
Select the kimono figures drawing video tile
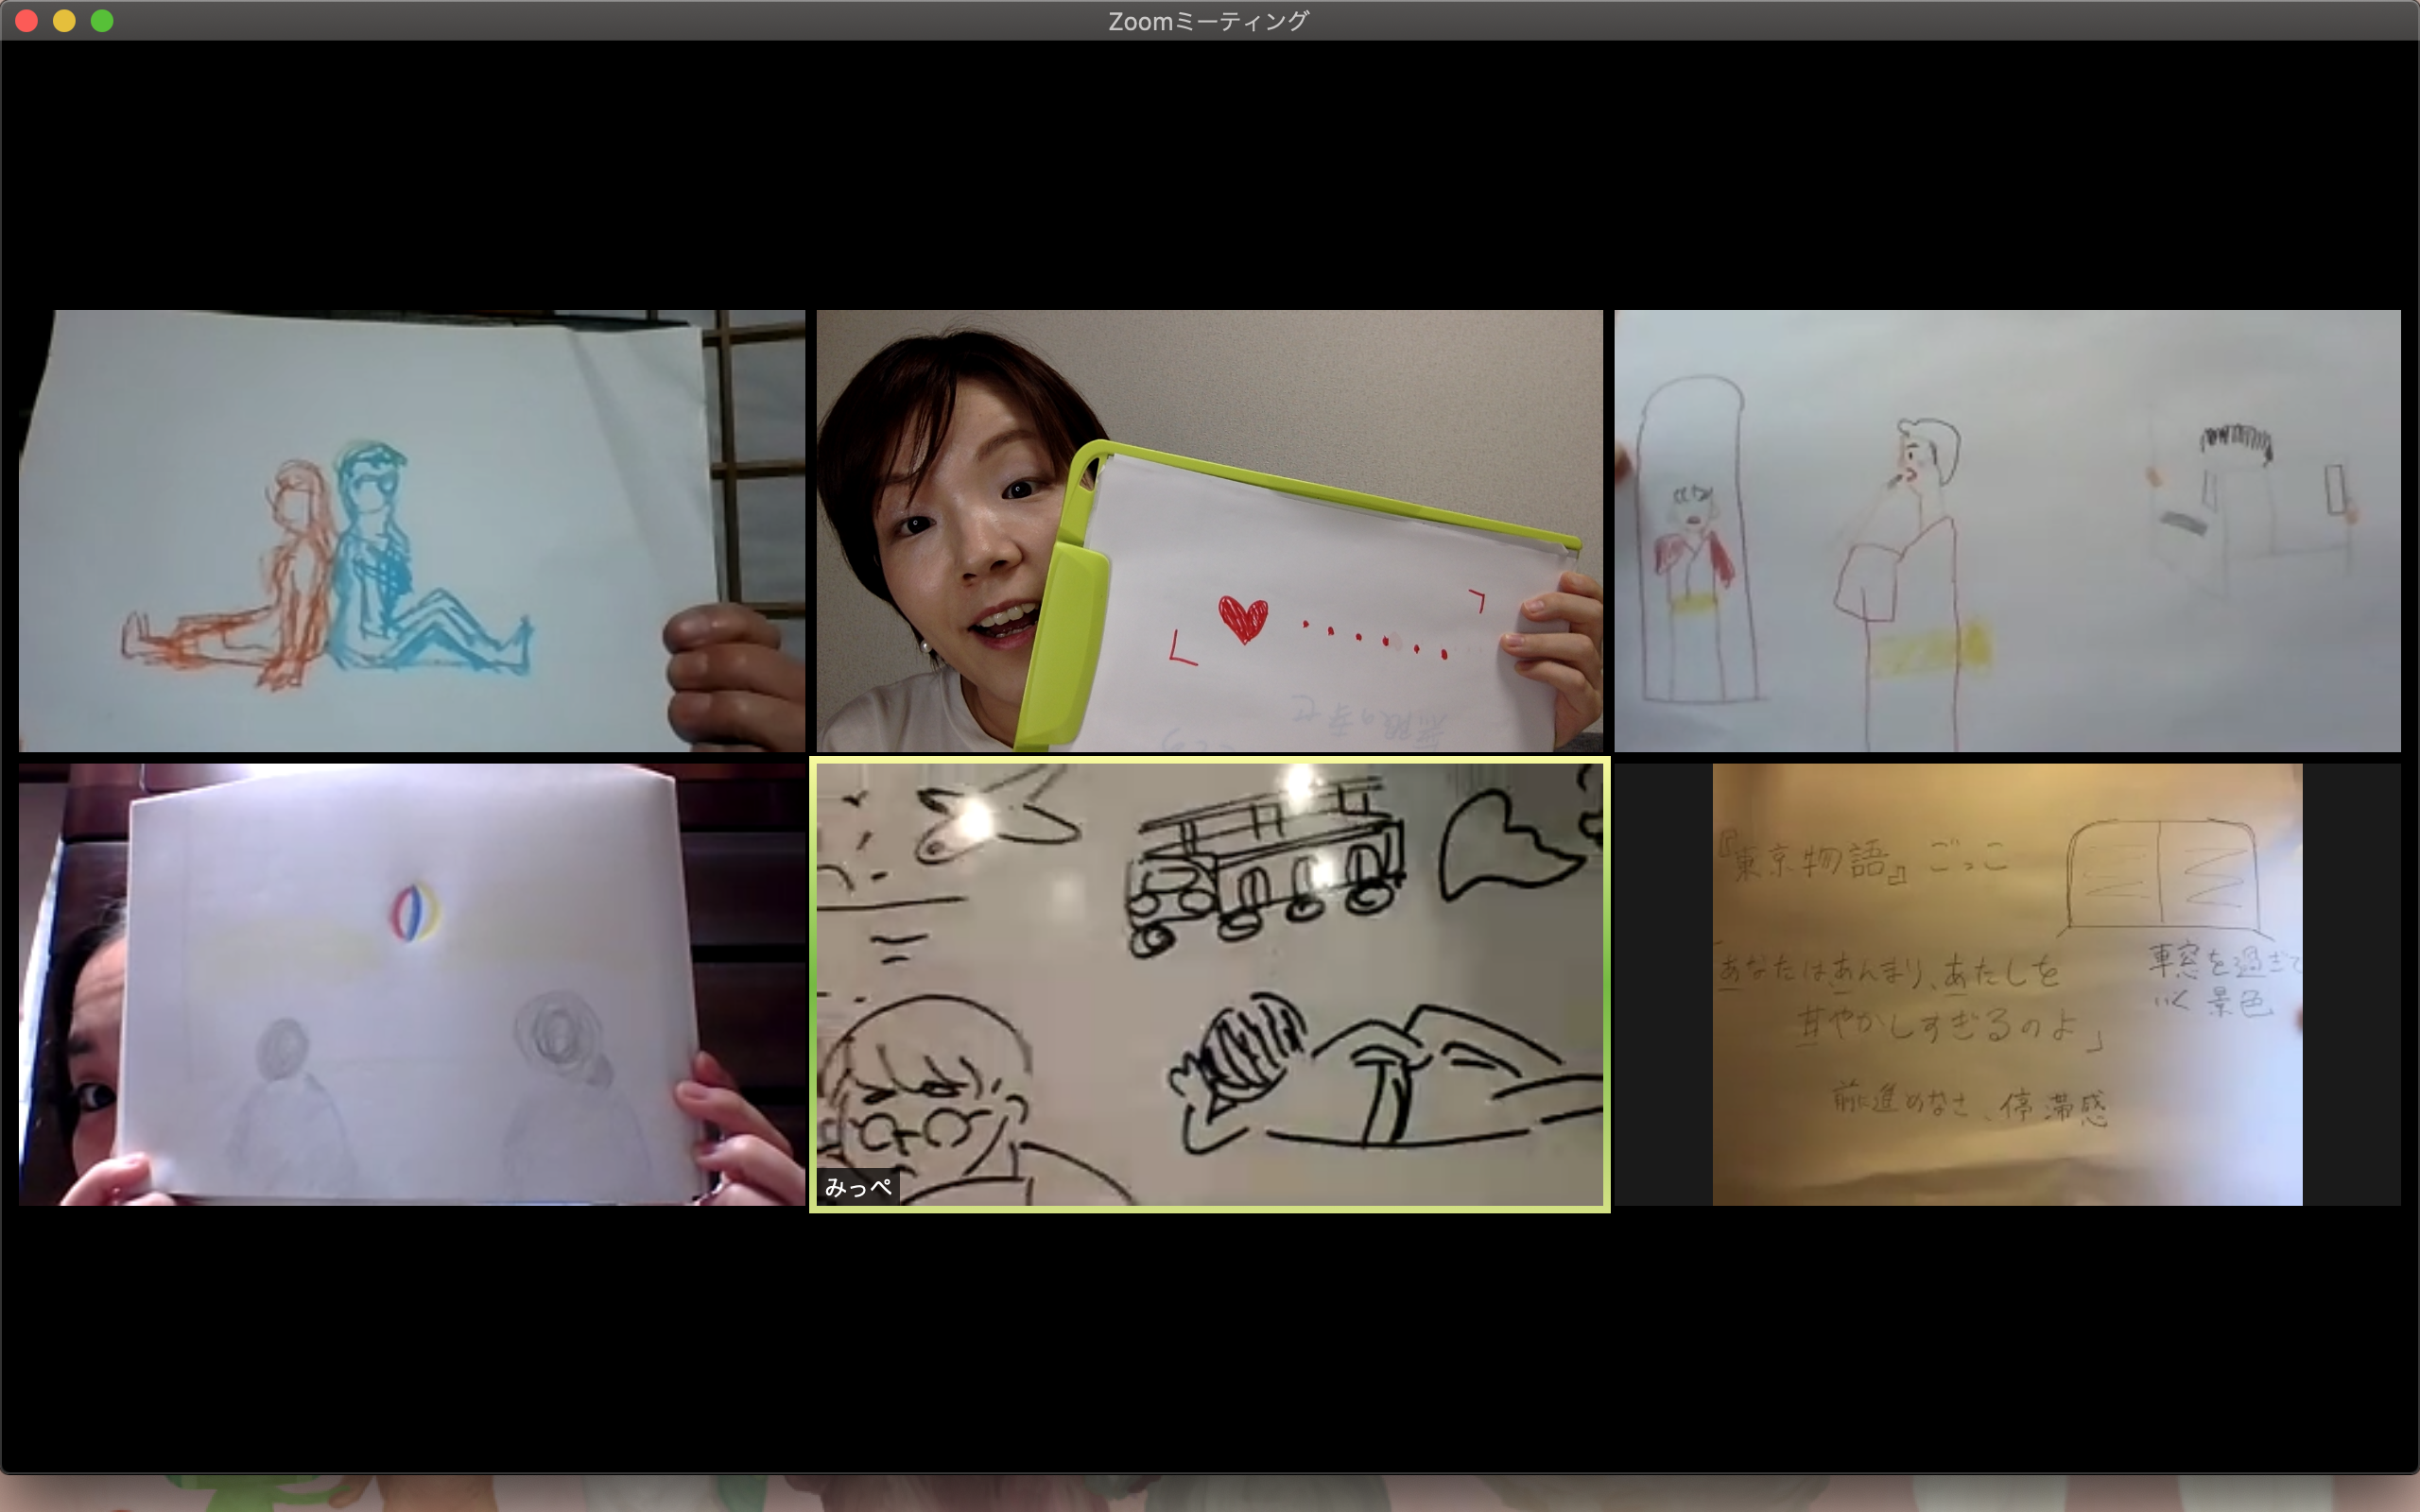point(2007,530)
